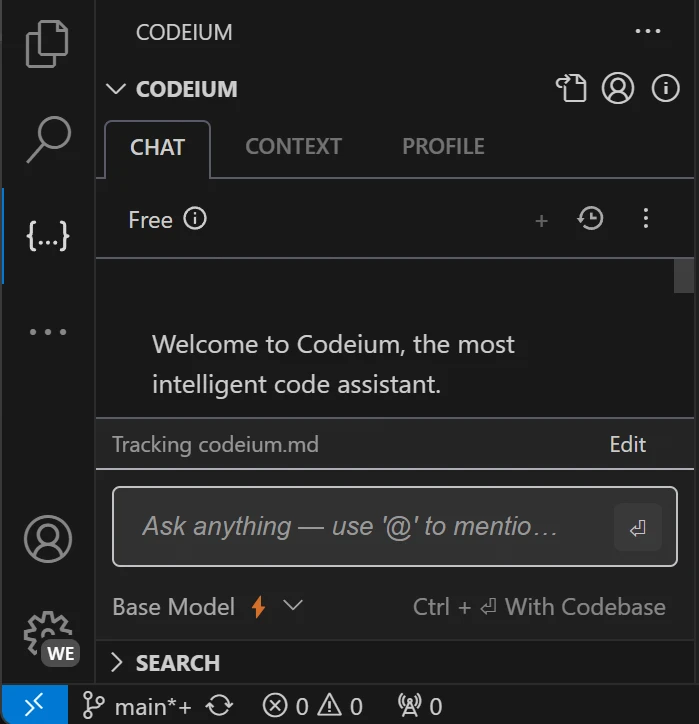This screenshot has width=699, height=724.
Task: Select the Codeium braces icon
Action: [x=47, y=236]
